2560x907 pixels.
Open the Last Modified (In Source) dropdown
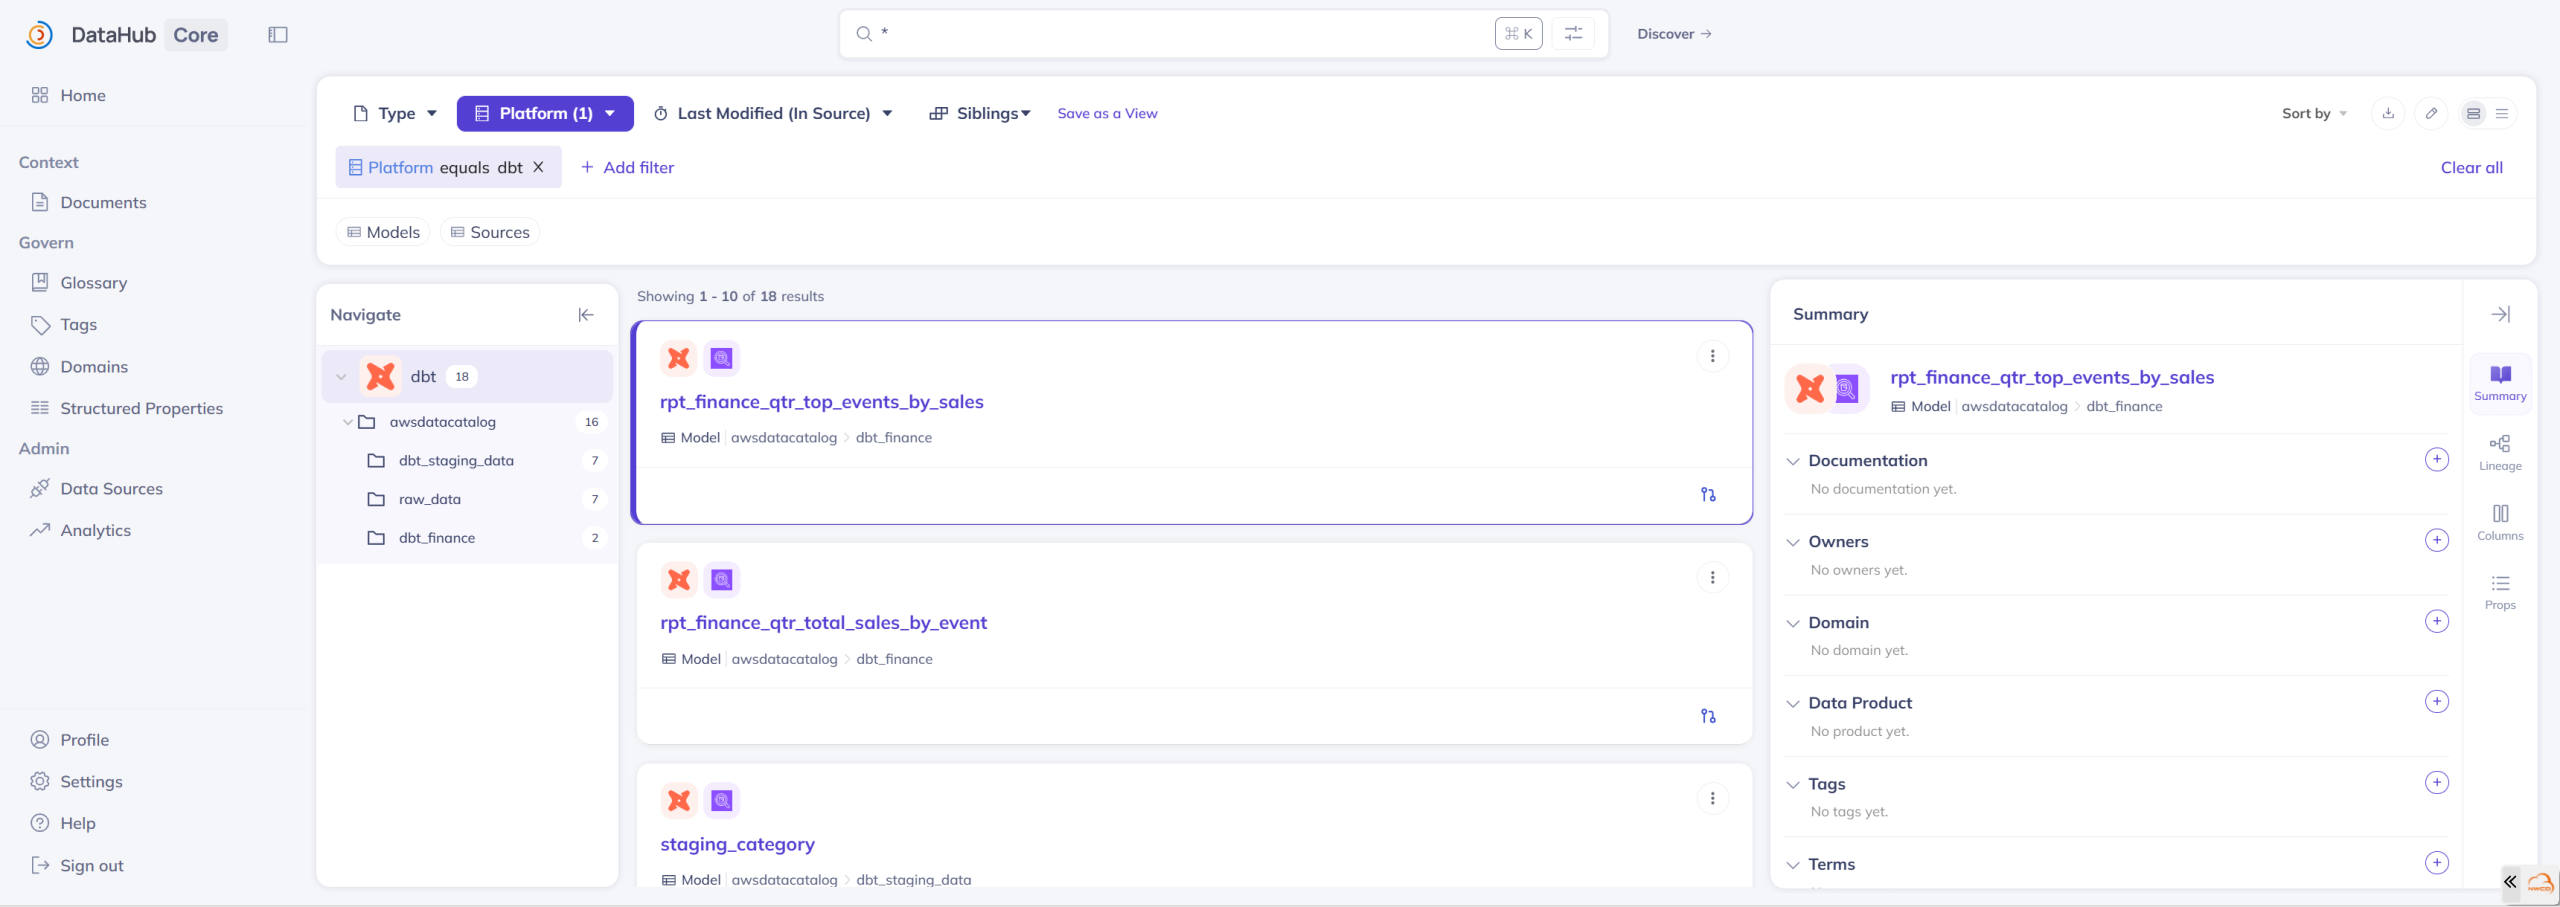773,114
